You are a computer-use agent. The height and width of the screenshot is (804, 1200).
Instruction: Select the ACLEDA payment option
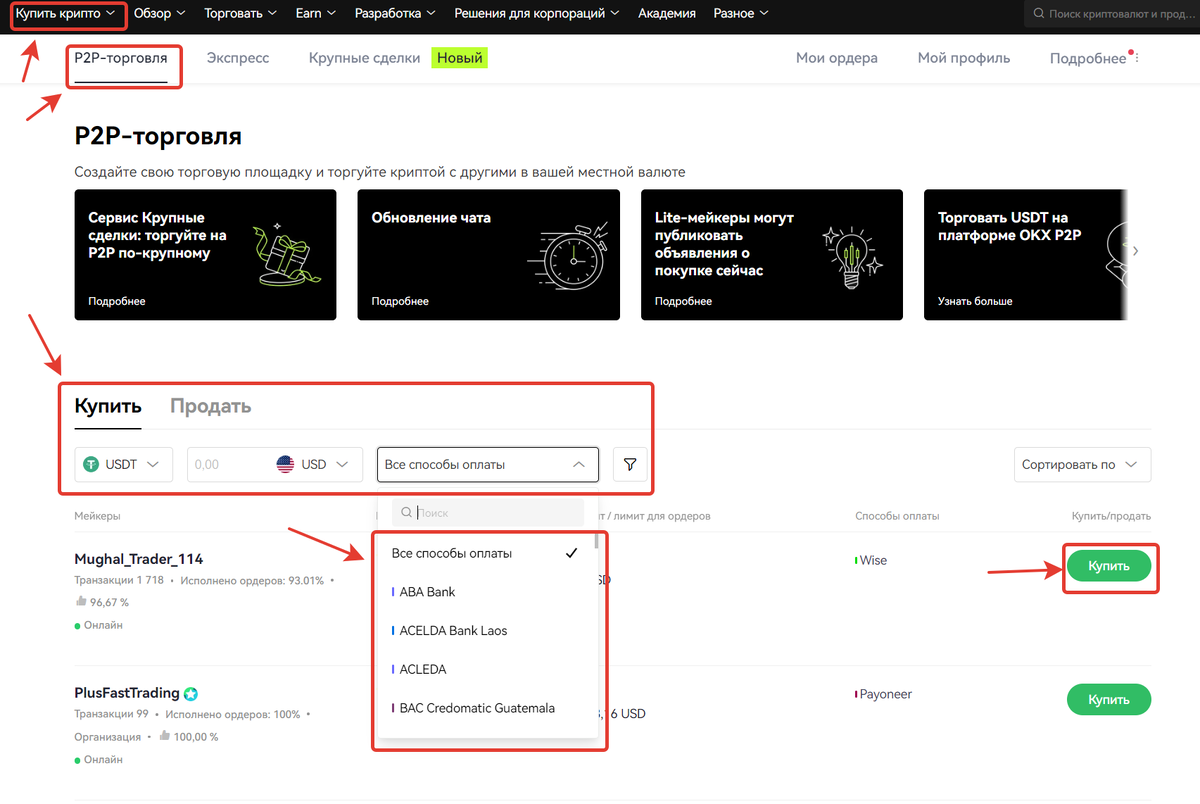(x=485, y=669)
